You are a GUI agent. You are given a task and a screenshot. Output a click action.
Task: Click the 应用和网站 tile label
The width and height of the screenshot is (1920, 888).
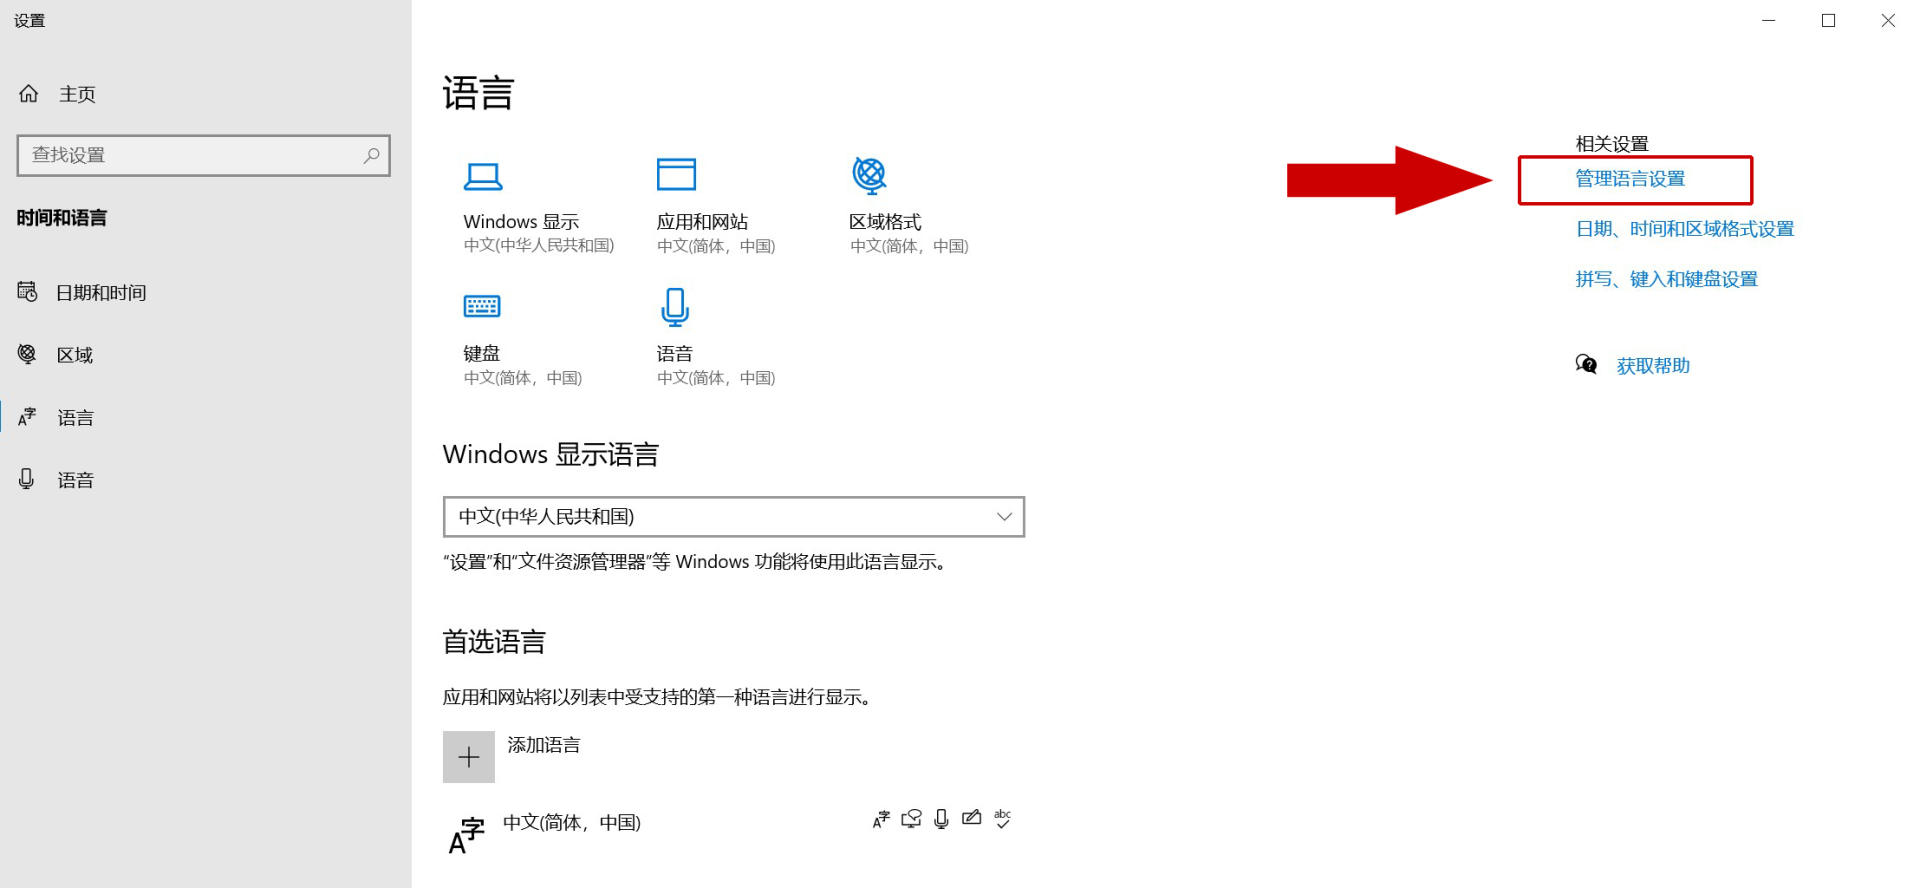[x=702, y=222]
